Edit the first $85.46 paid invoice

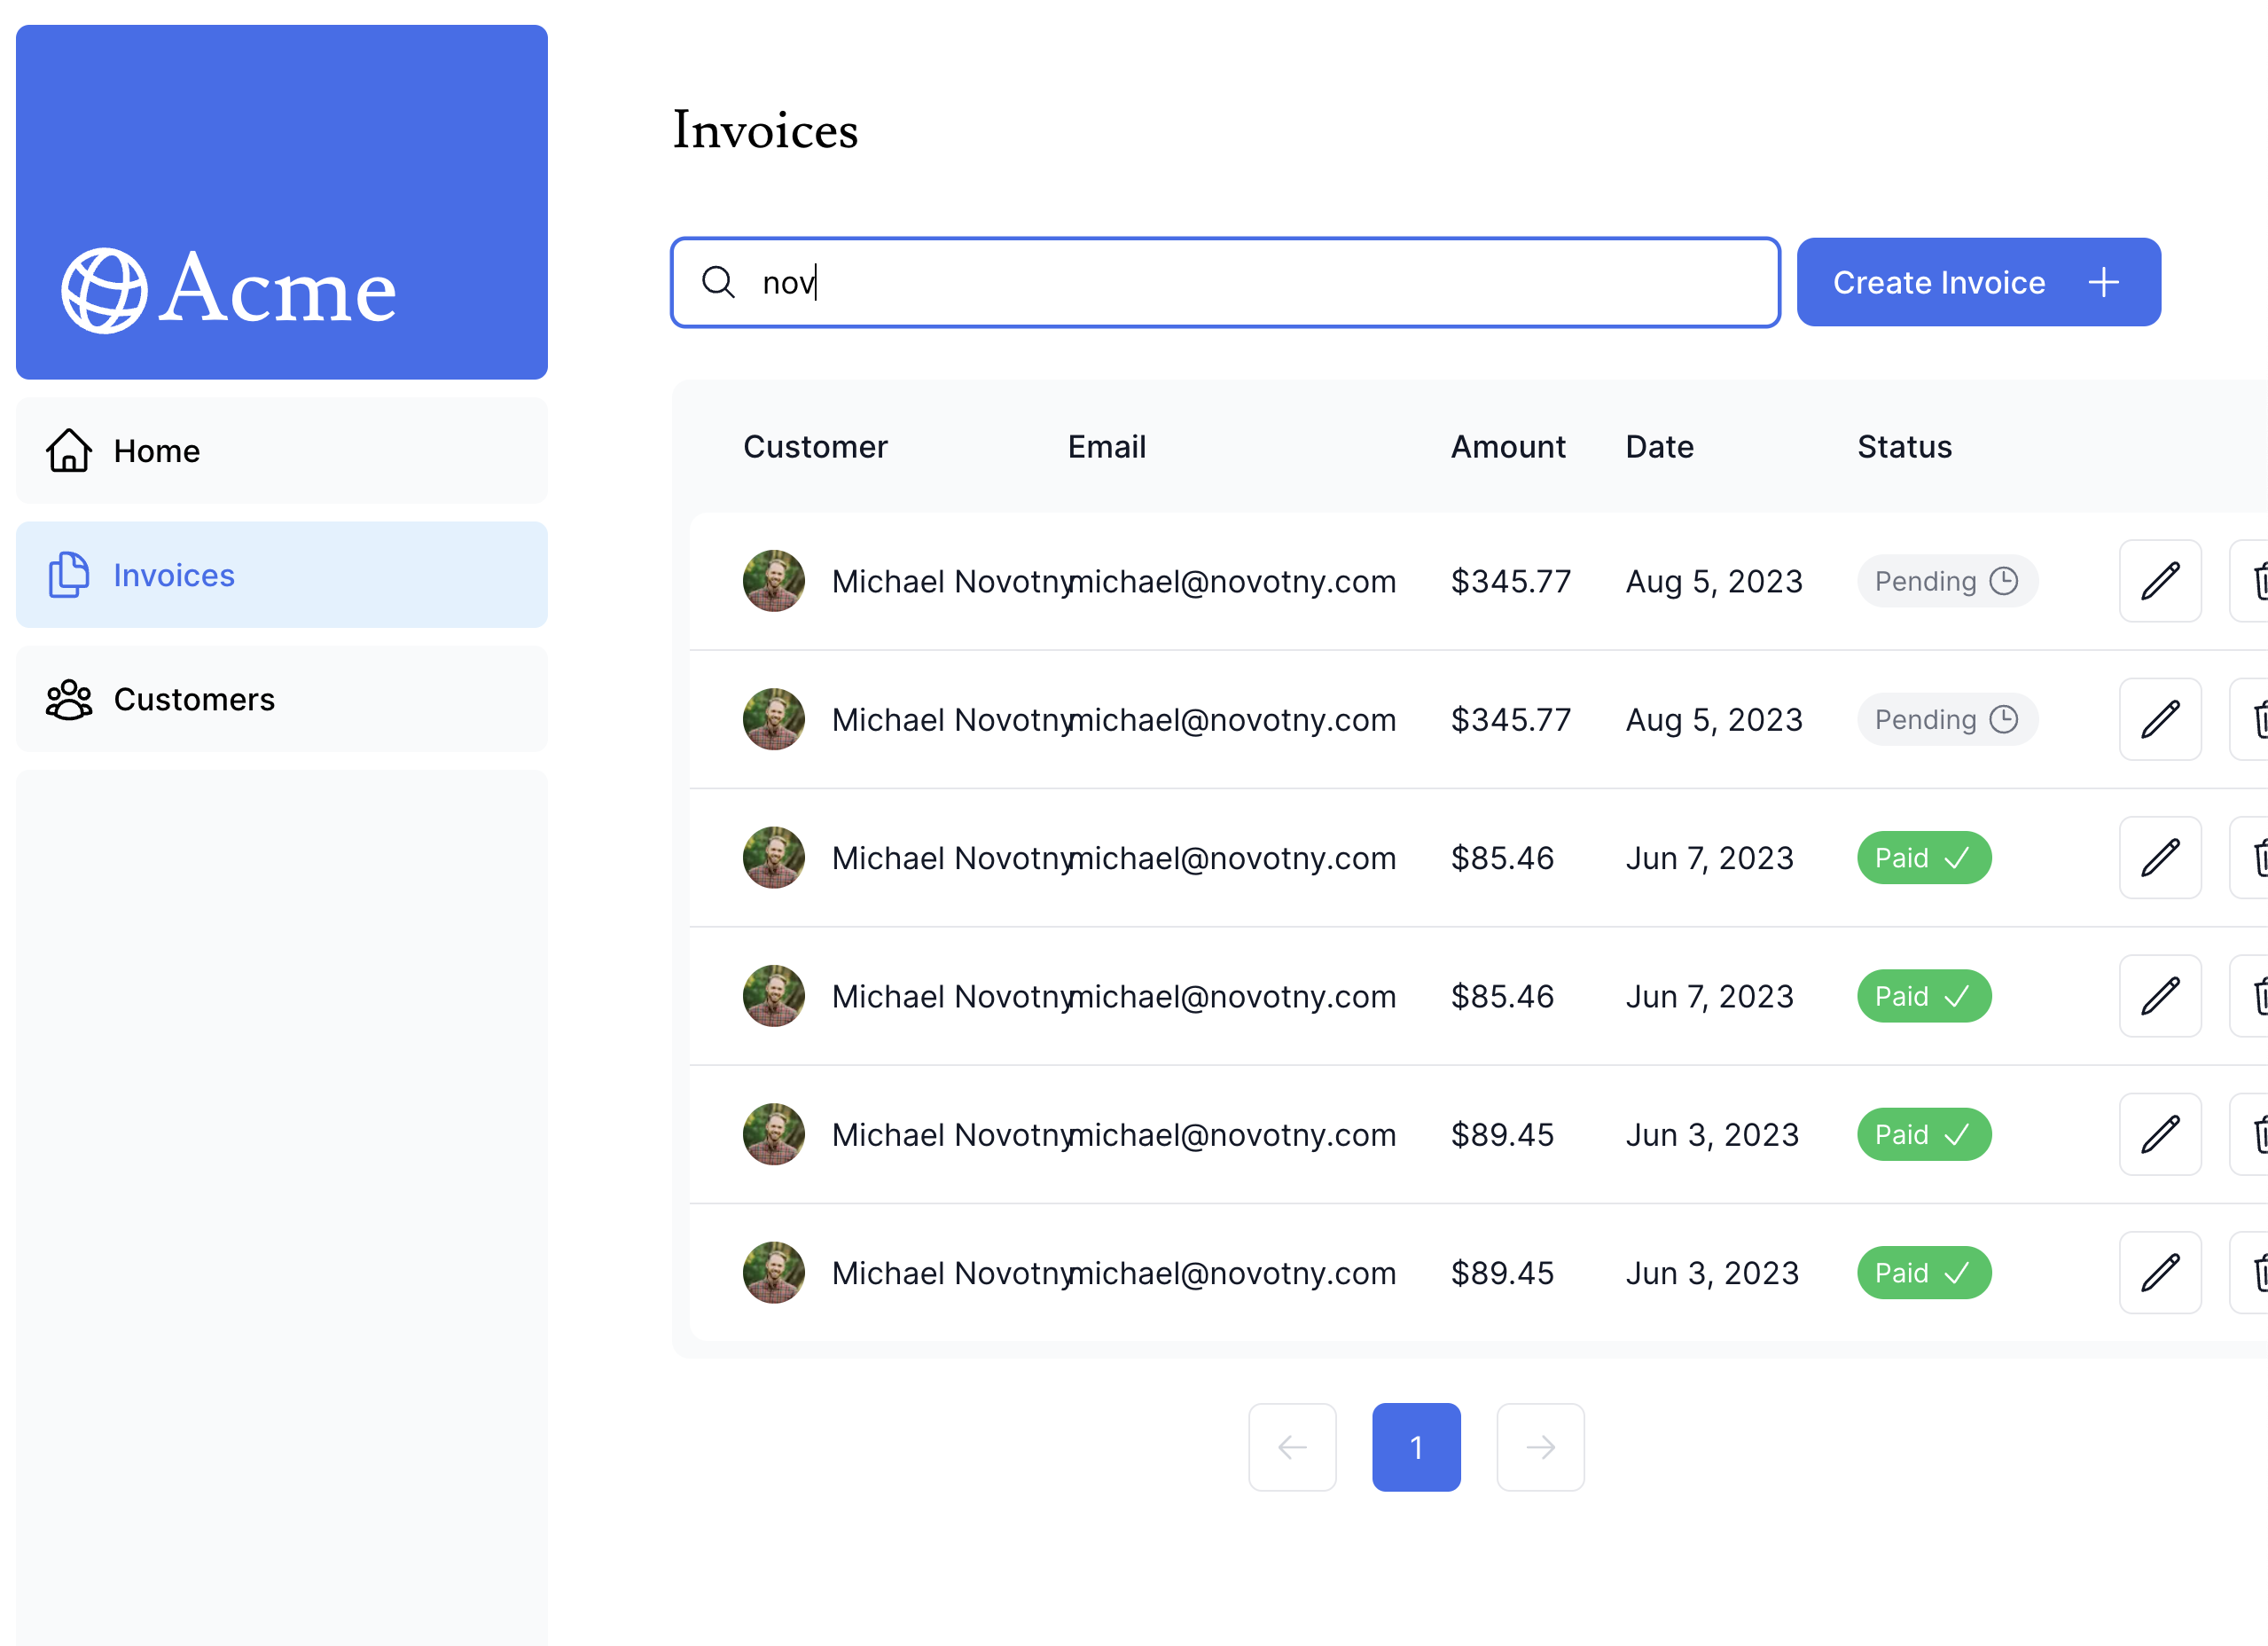2159,857
